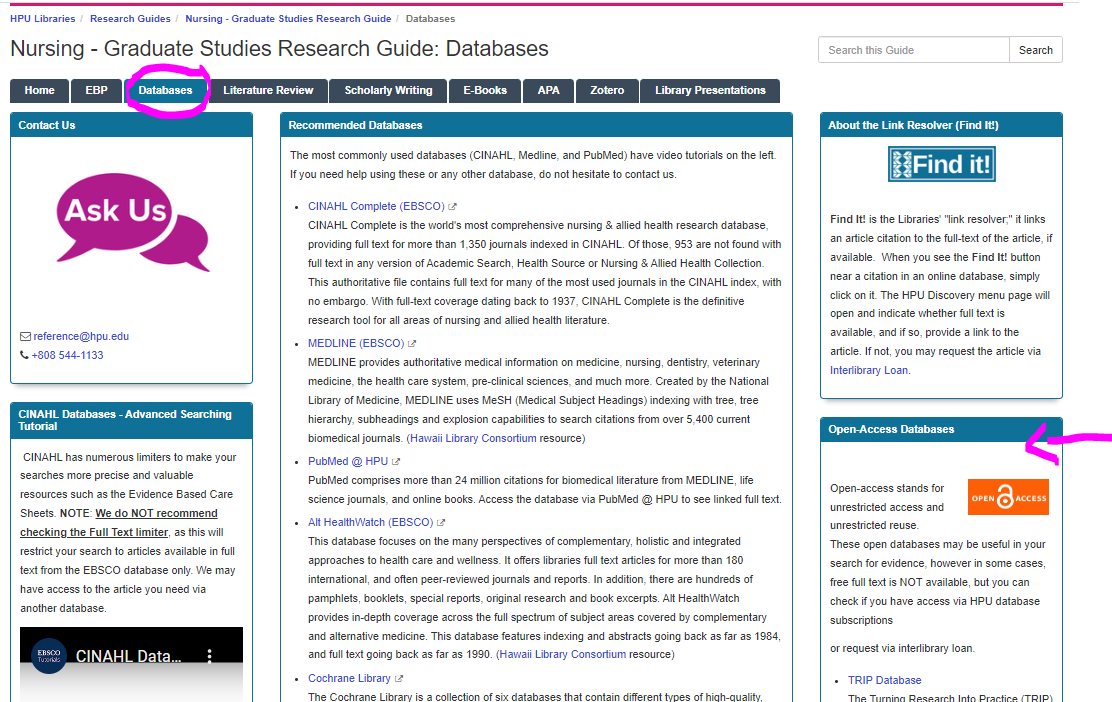
Task: Go to the Scholarly Writing tab
Action: coord(388,91)
